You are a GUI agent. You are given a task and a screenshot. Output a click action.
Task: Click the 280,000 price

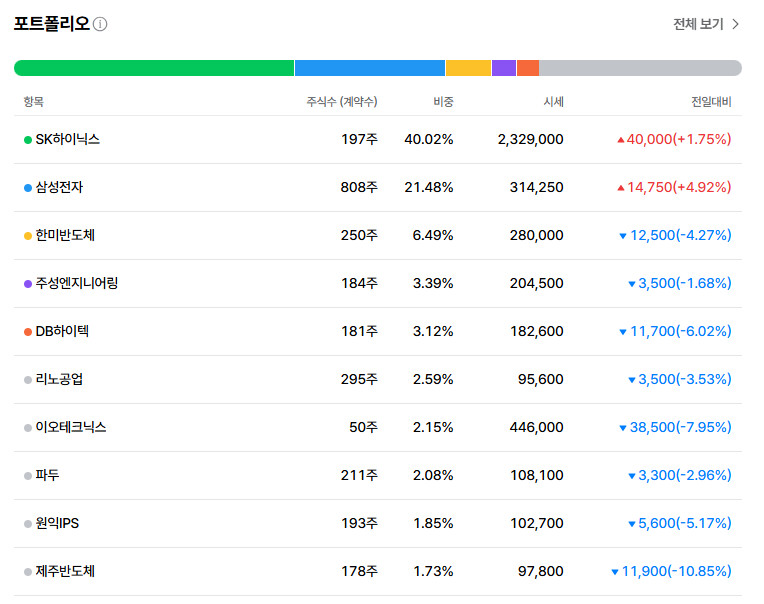[536, 235]
